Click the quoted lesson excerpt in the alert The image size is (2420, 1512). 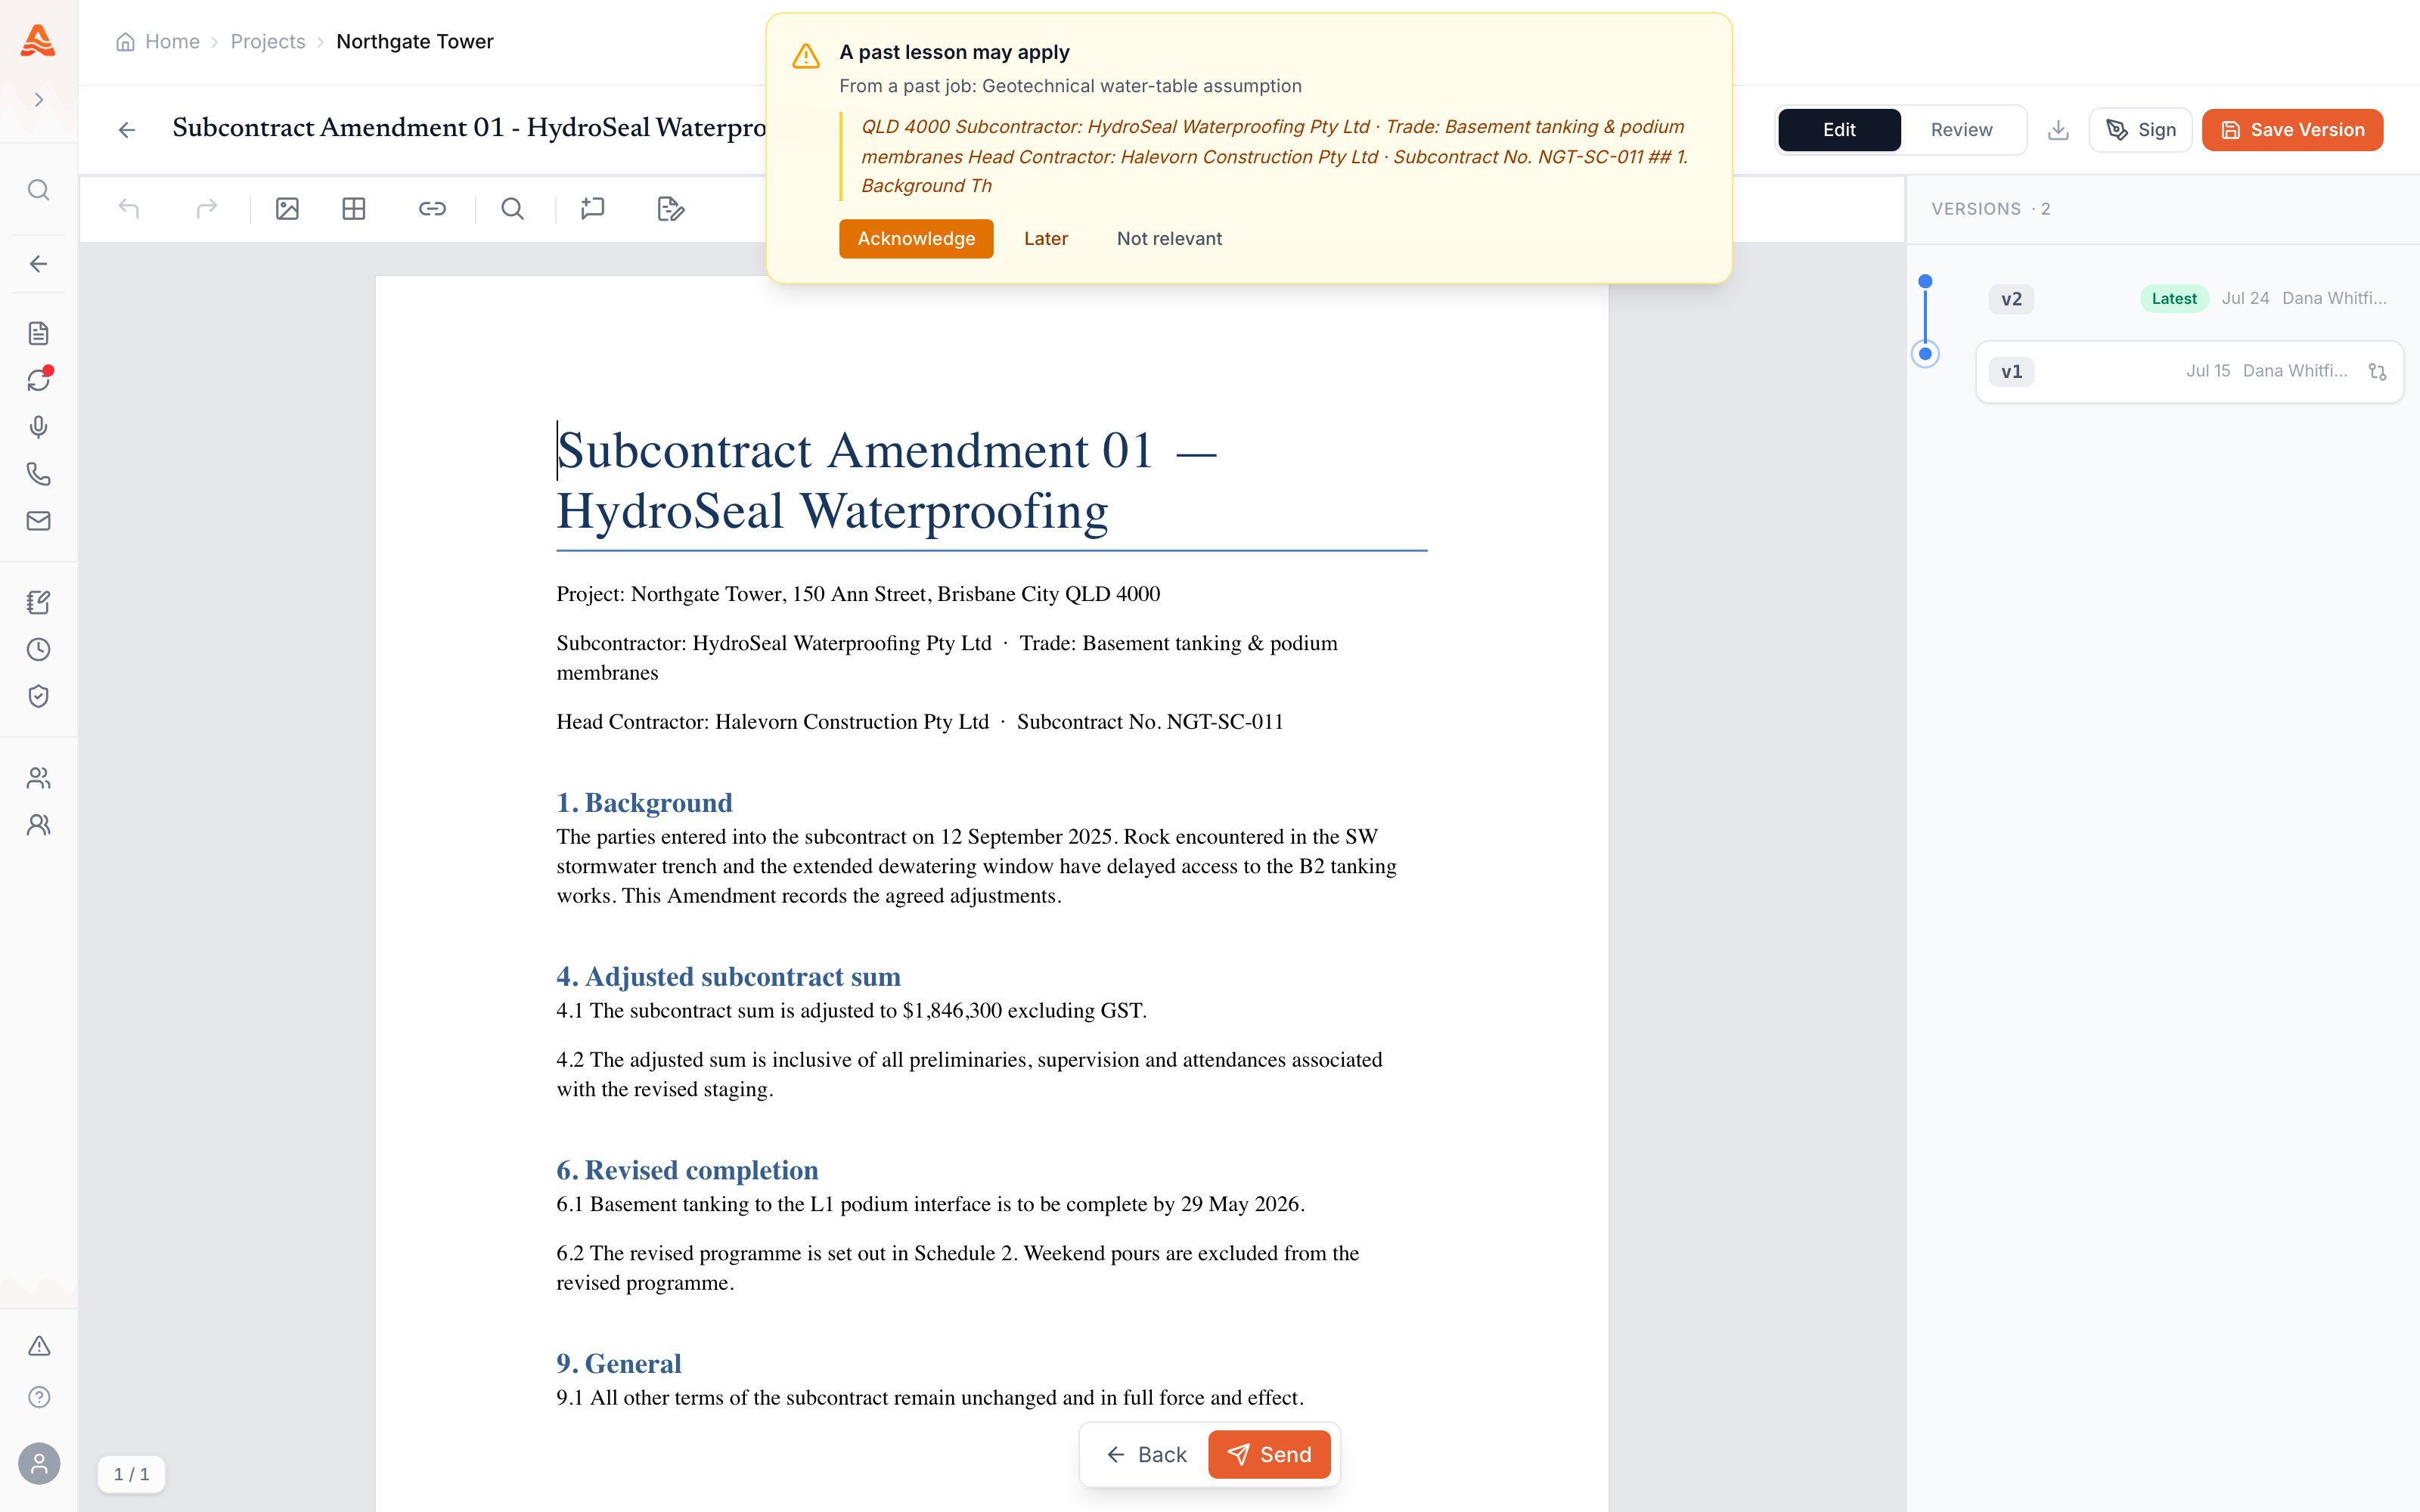pyautogui.click(x=1275, y=157)
